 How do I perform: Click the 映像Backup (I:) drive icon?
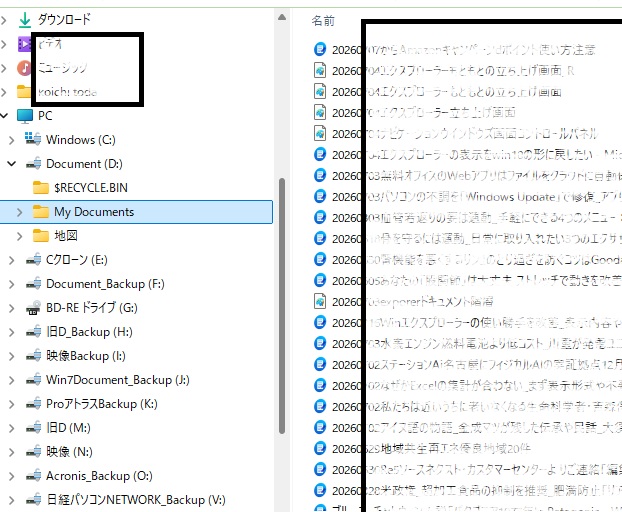(x=33, y=356)
